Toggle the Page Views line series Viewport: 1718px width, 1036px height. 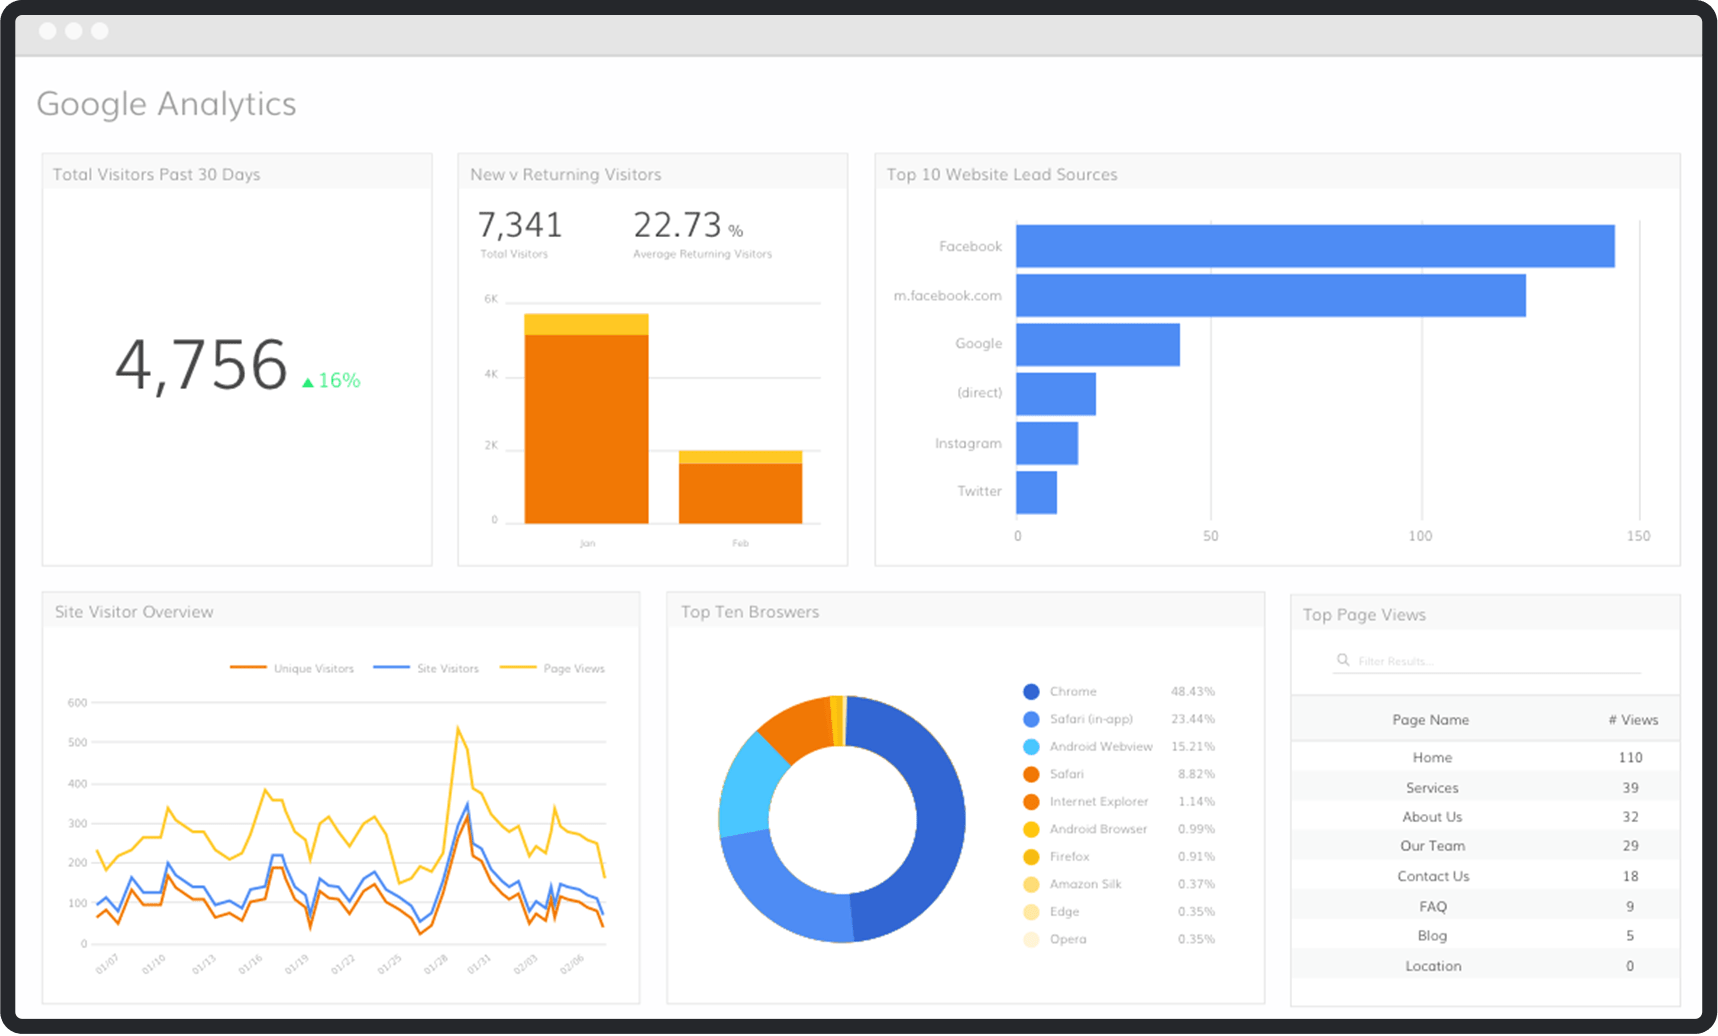(x=552, y=668)
